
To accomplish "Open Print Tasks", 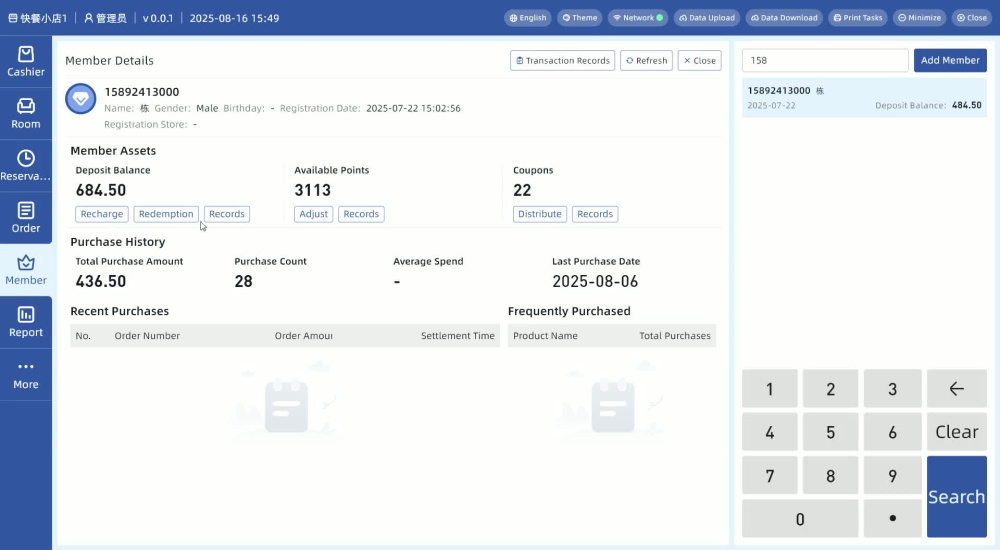I will [x=858, y=18].
